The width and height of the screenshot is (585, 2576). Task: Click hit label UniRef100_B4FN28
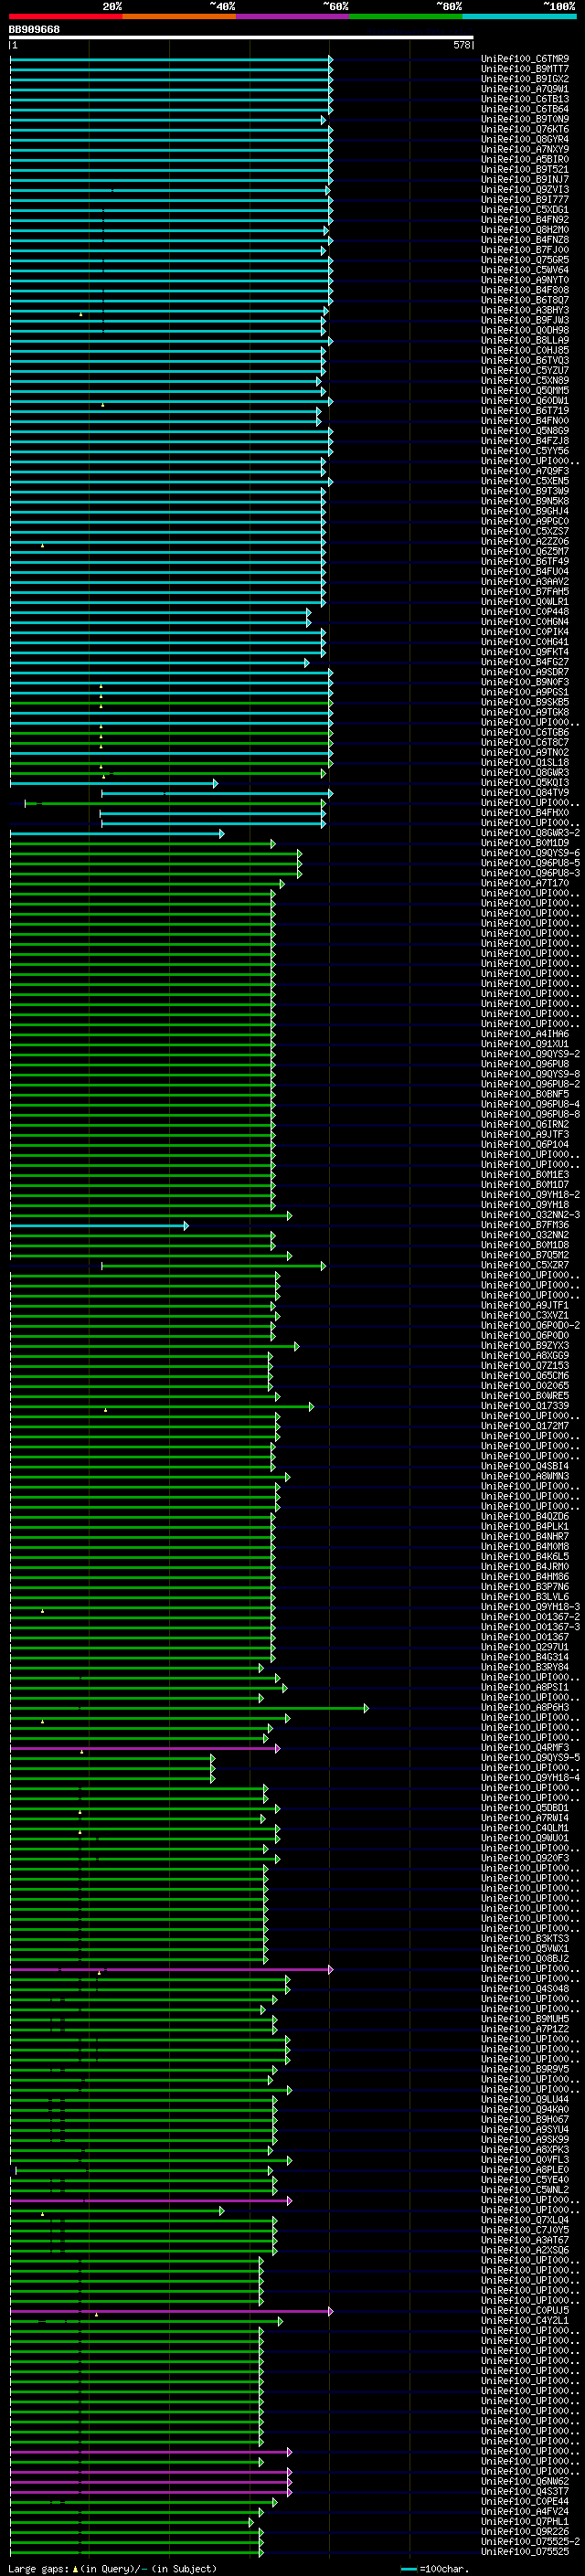[x=525, y=239]
